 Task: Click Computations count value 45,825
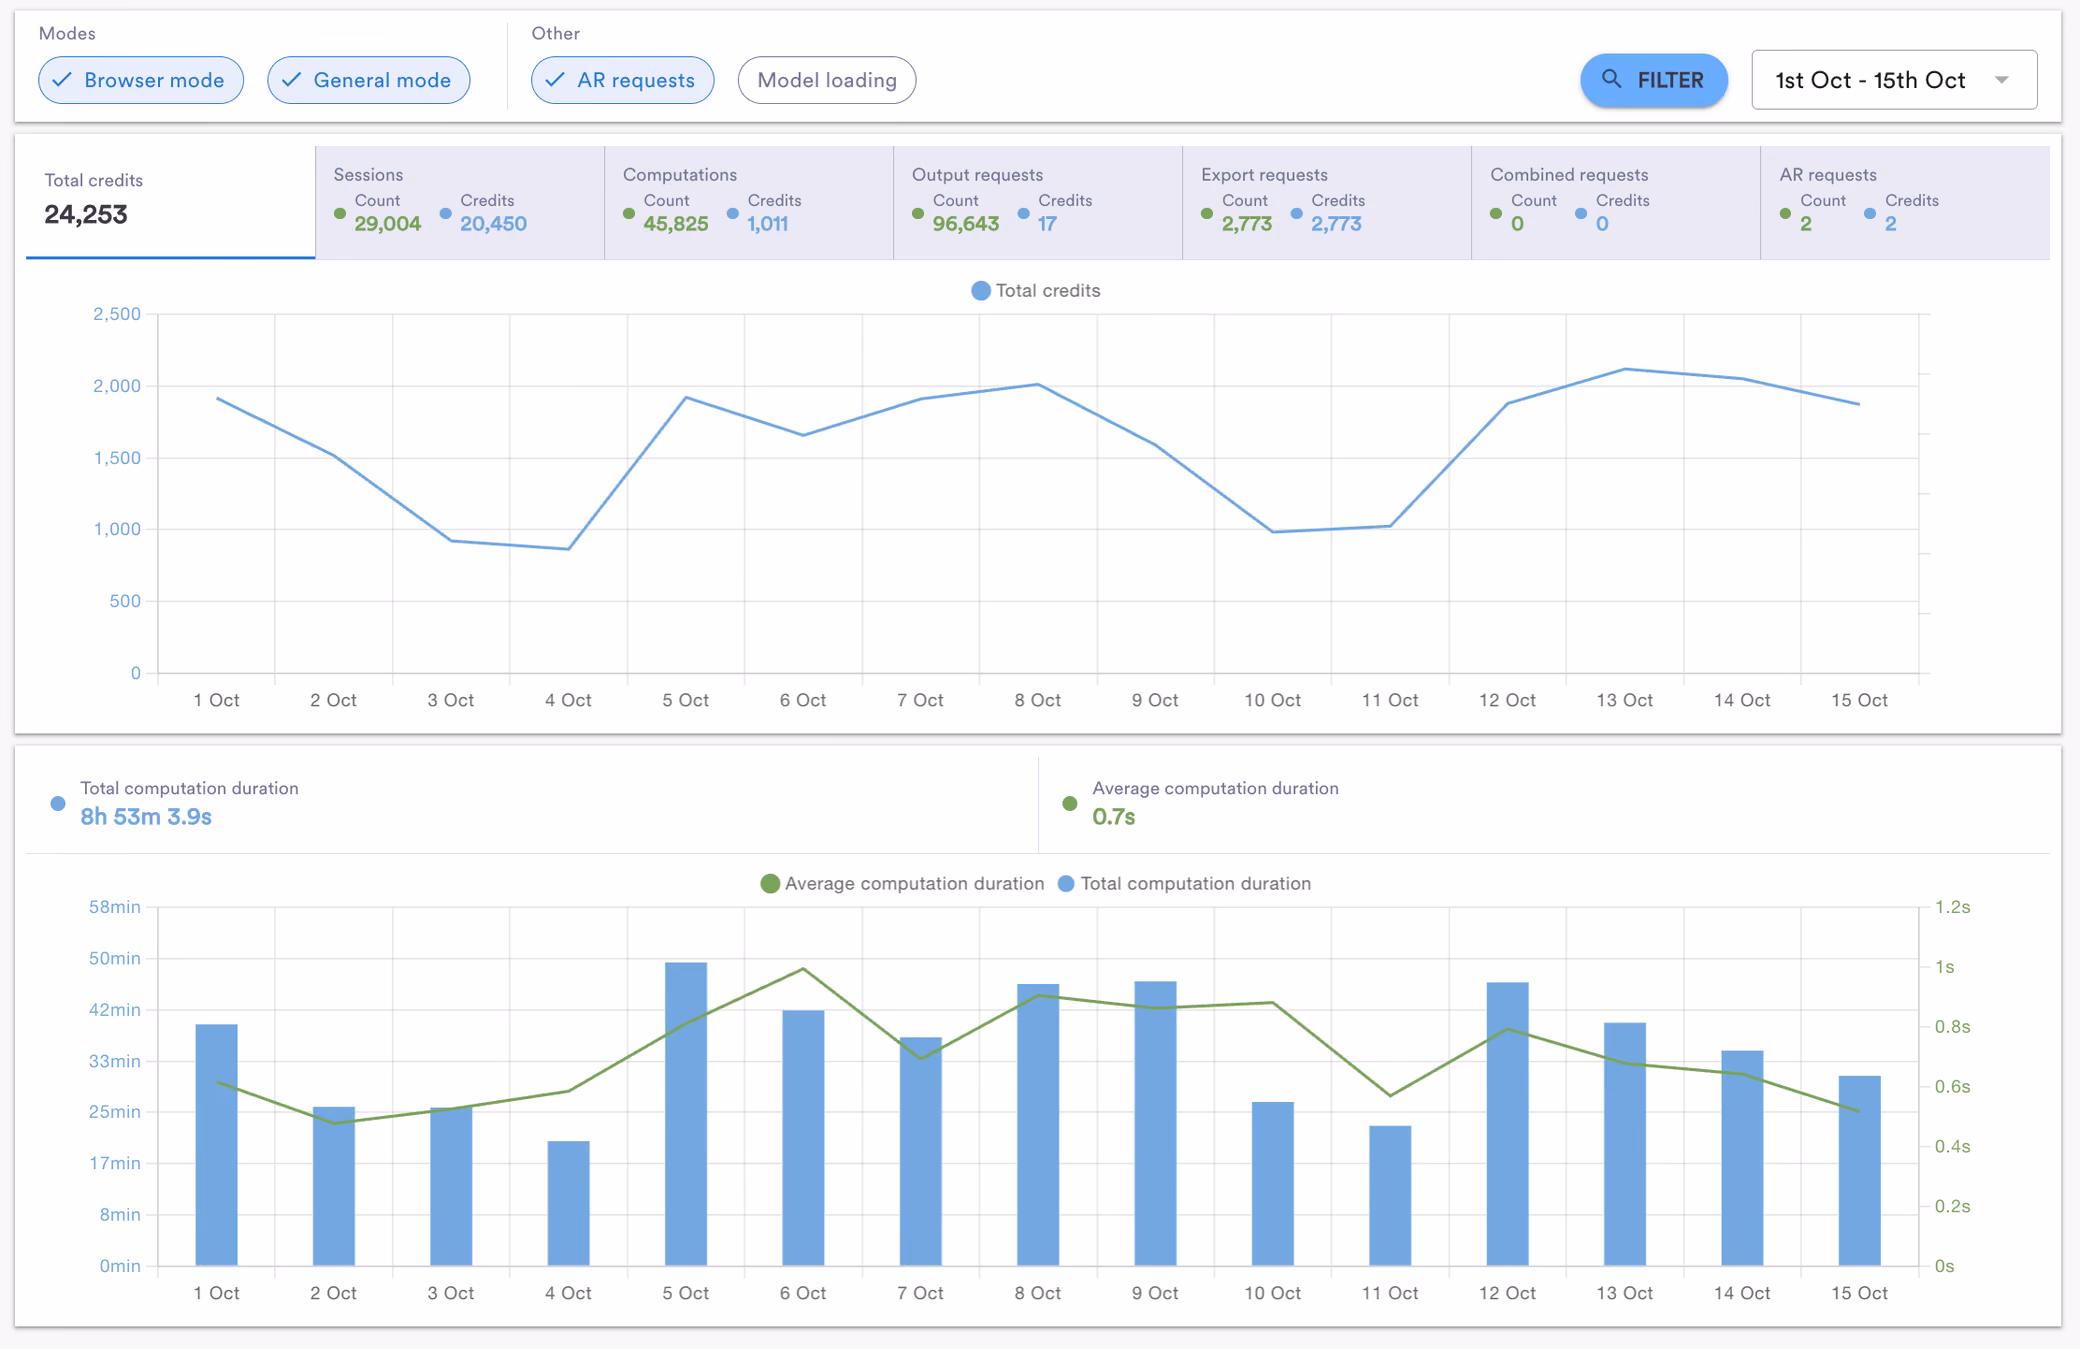676,224
